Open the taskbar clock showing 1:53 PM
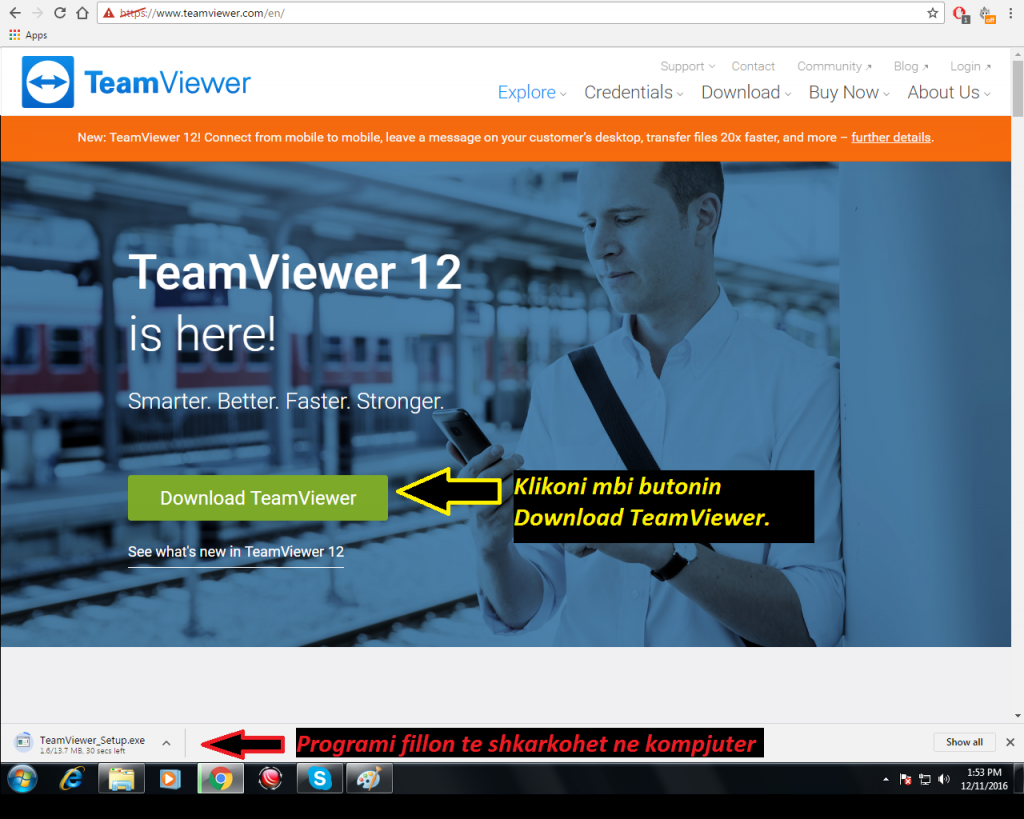This screenshot has width=1024, height=819. pyautogui.click(x=984, y=779)
